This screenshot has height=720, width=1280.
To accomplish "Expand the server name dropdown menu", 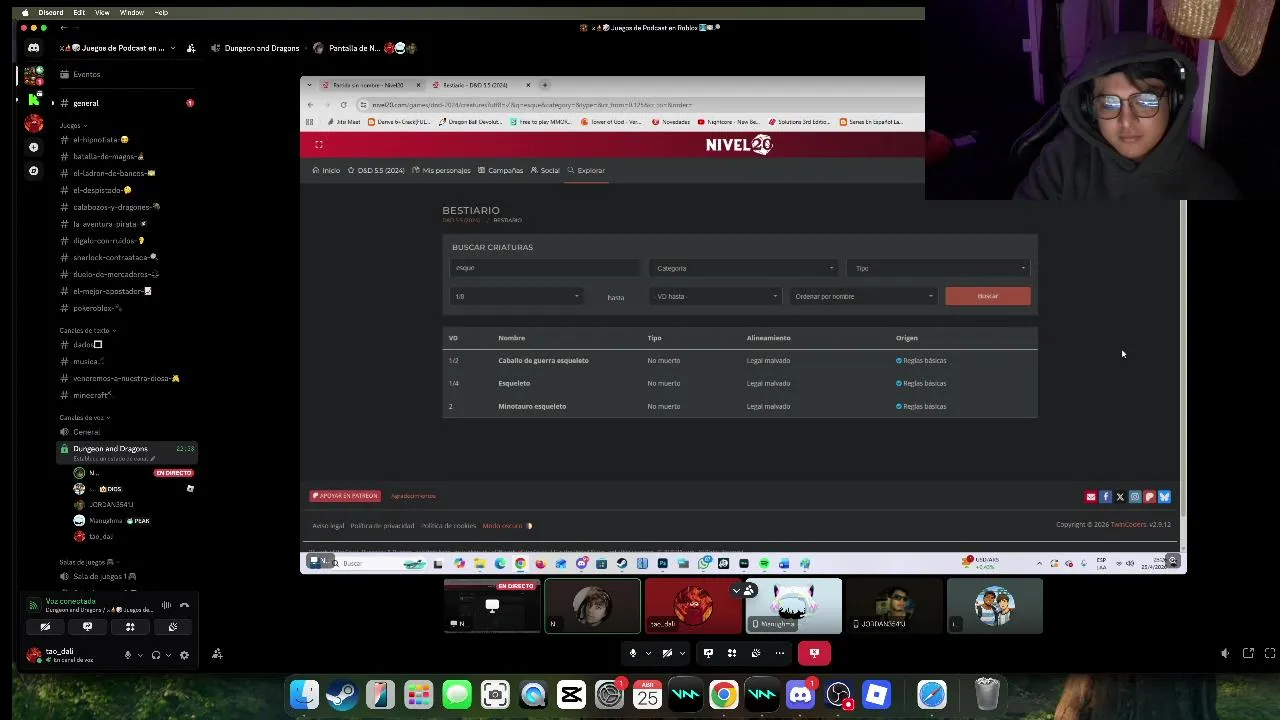I will [x=173, y=48].
